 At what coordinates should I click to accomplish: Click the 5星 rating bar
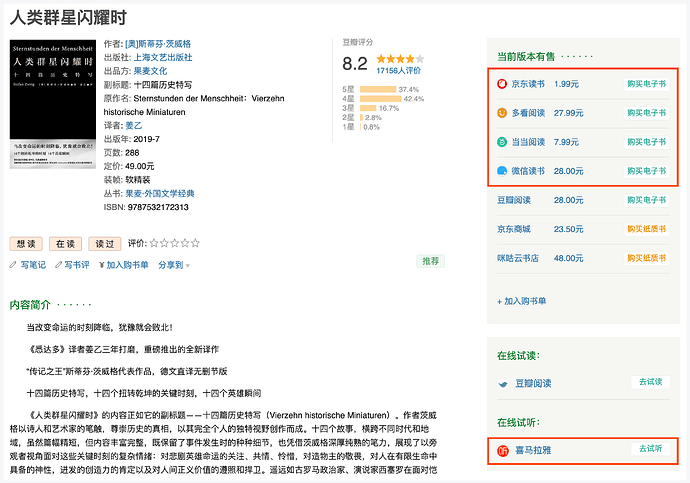378,89
